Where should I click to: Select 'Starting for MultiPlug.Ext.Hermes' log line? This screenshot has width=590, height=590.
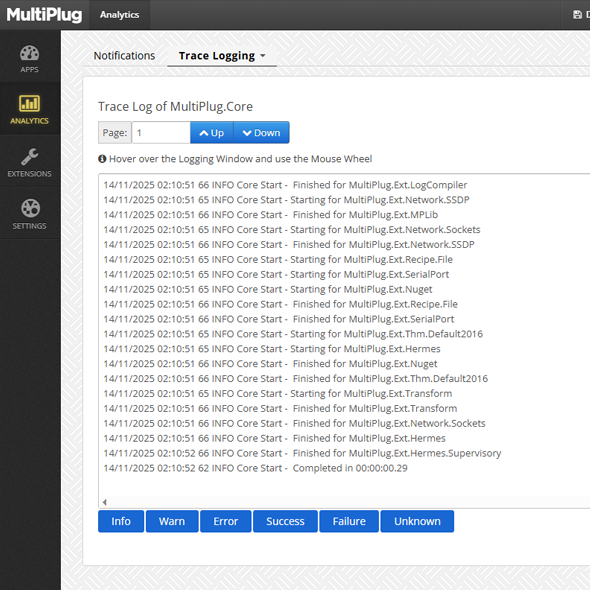[x=272, y=349]
